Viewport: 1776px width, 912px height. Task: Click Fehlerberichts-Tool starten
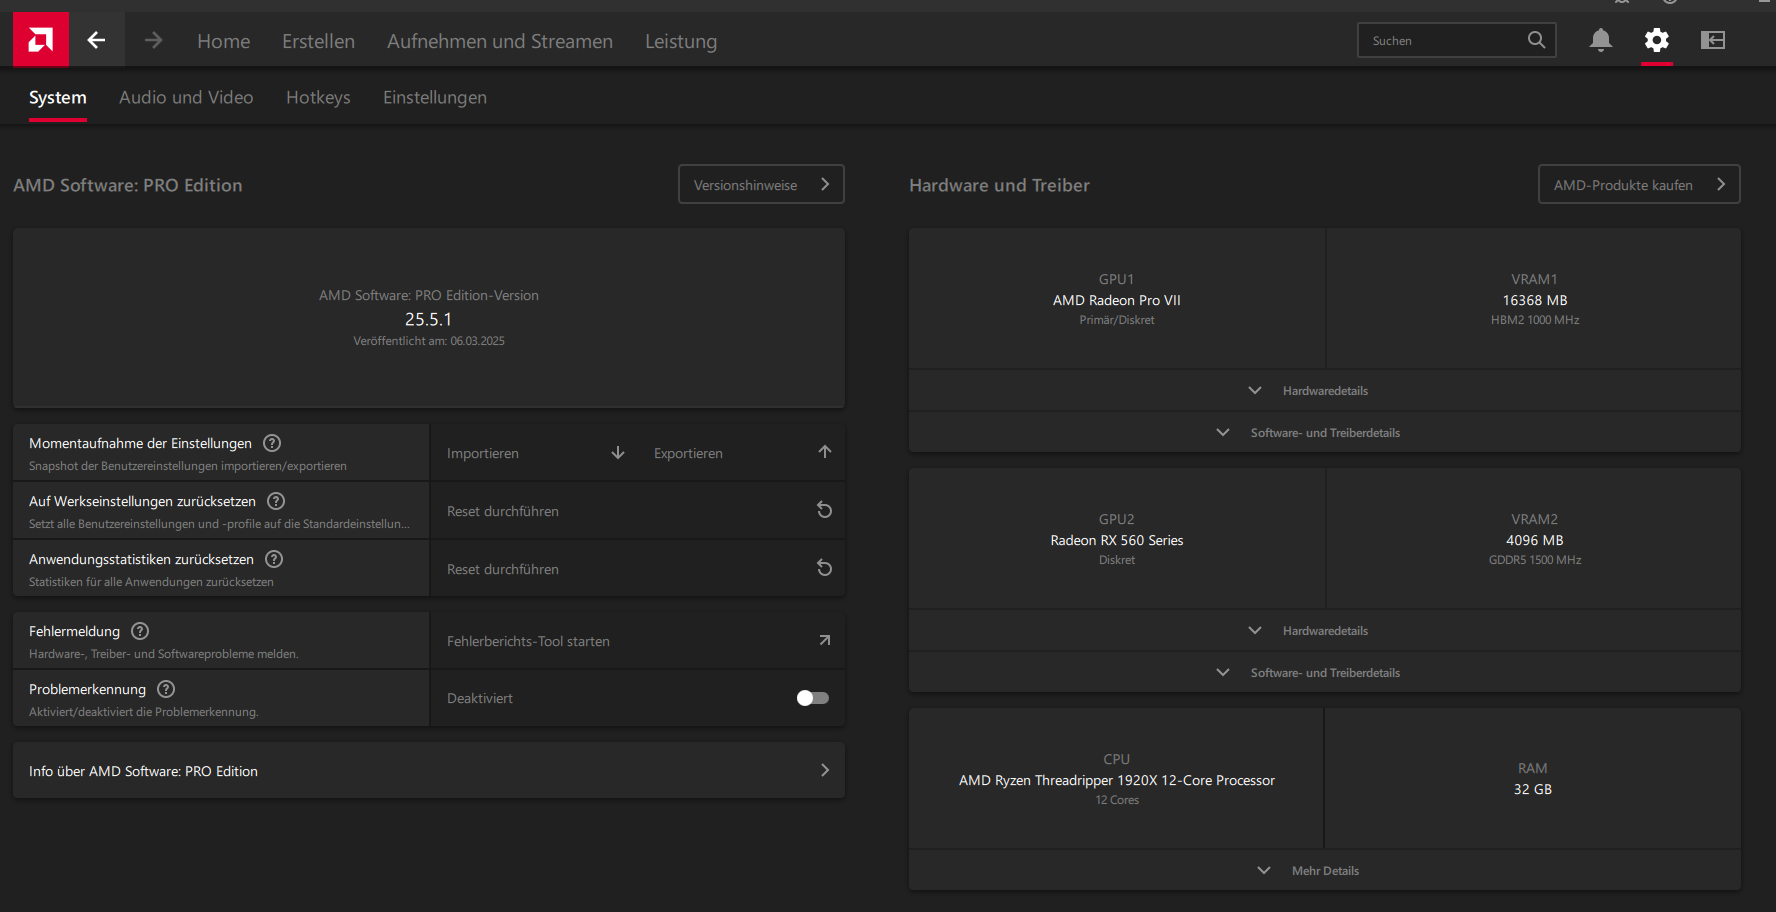528,642
